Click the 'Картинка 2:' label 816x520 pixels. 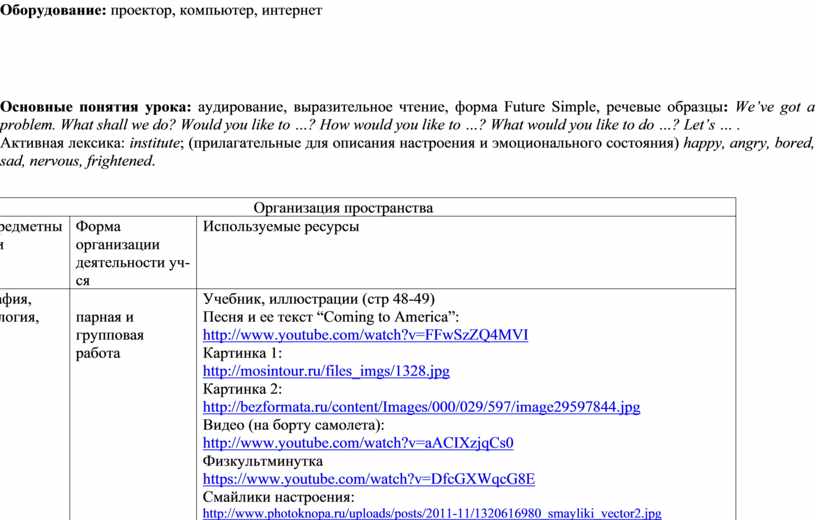click(243, 389)
